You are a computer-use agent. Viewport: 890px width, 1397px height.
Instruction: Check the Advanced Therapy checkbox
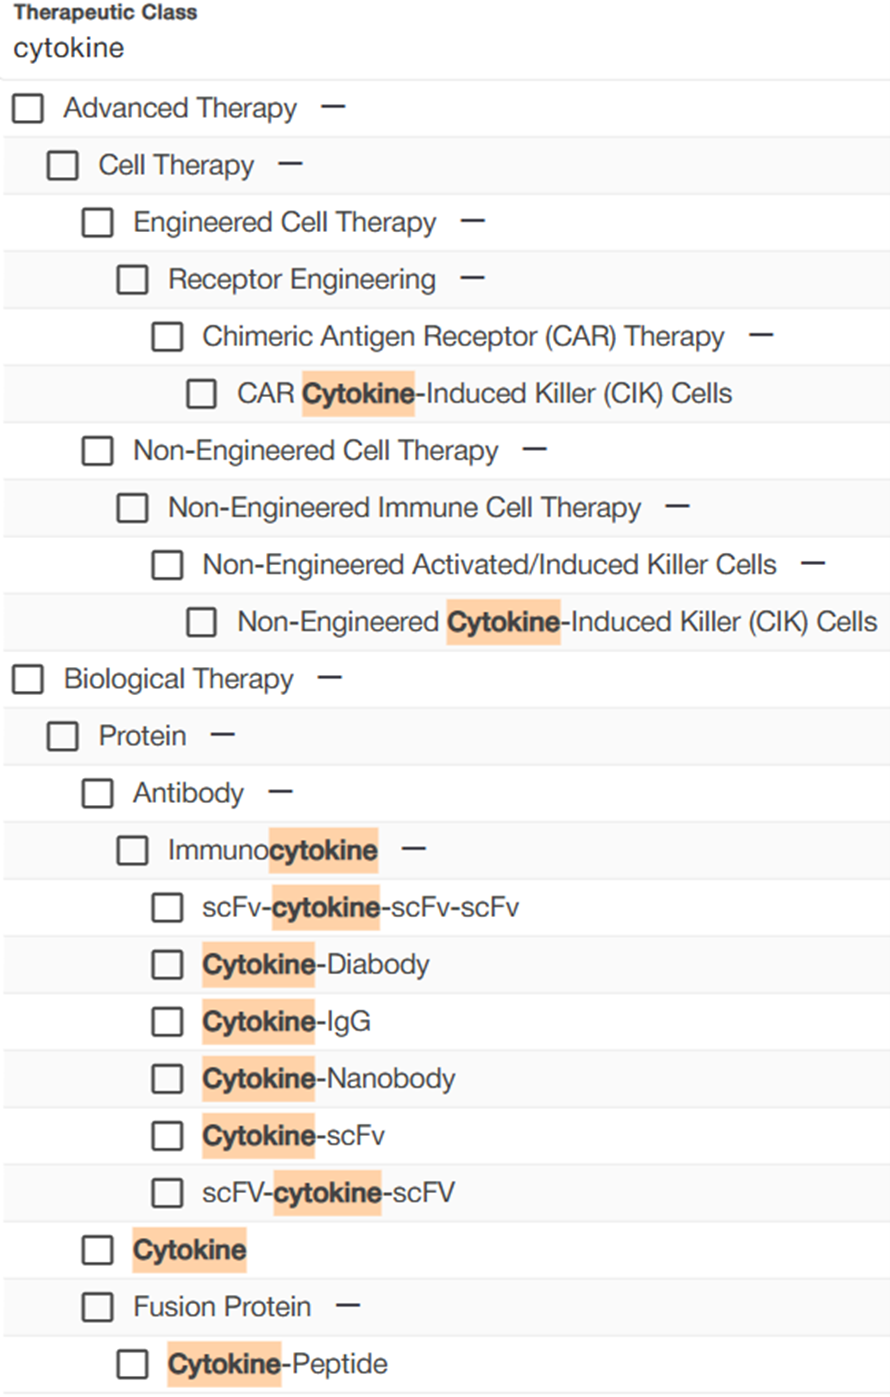point(28,108)
